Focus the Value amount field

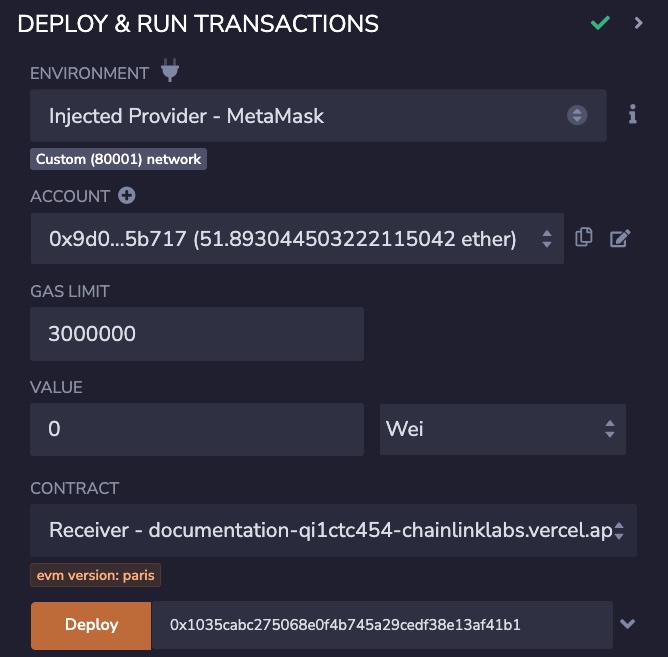(x=197, y=429)
